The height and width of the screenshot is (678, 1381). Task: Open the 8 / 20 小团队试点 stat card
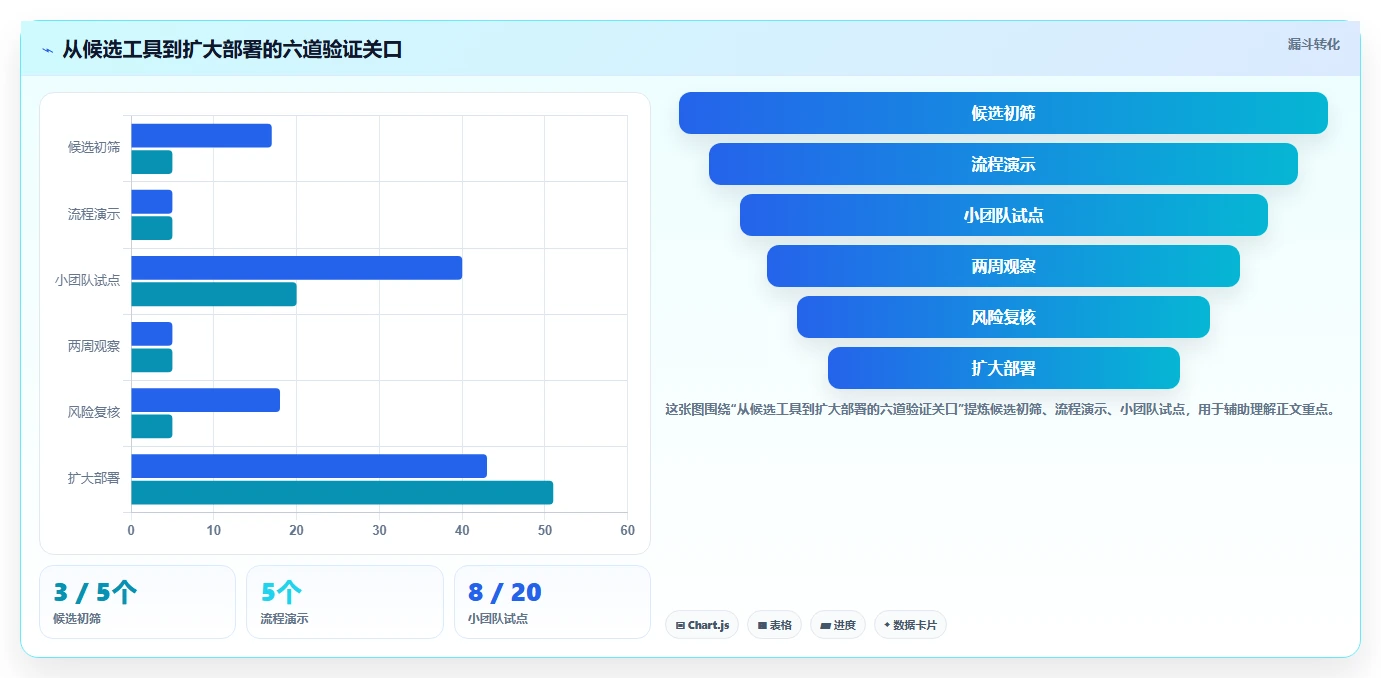(x=552, y=602)
